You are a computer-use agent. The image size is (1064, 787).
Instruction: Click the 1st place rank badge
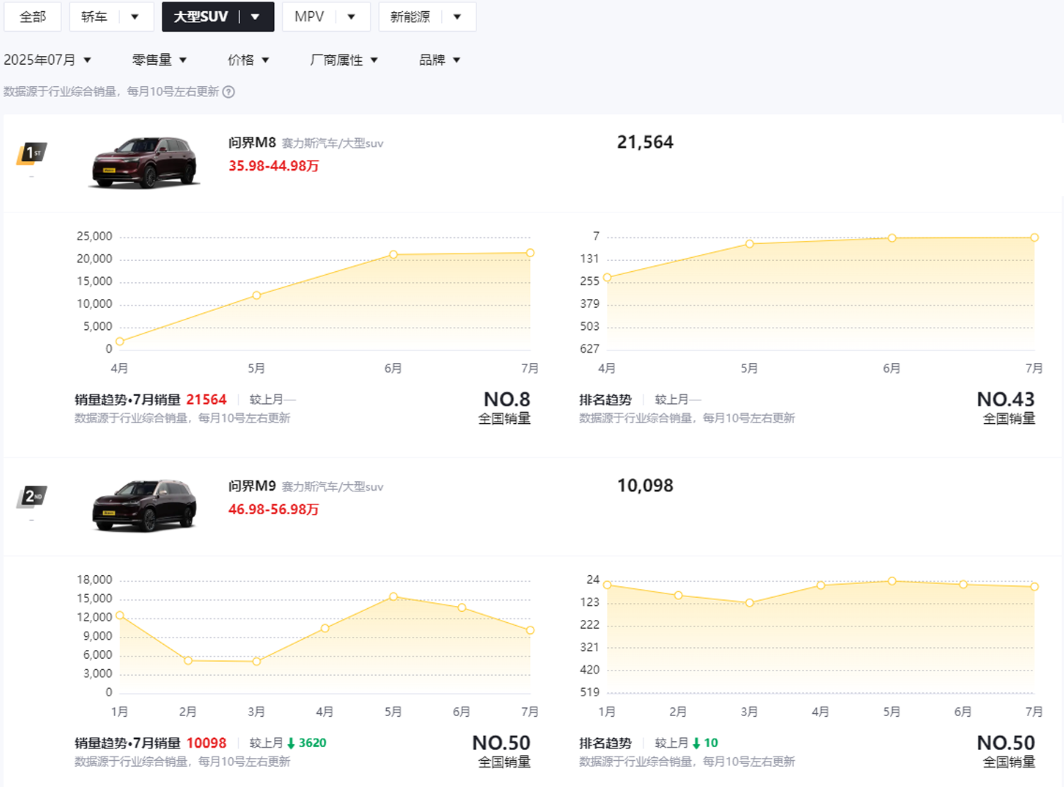tap(31, 154)
